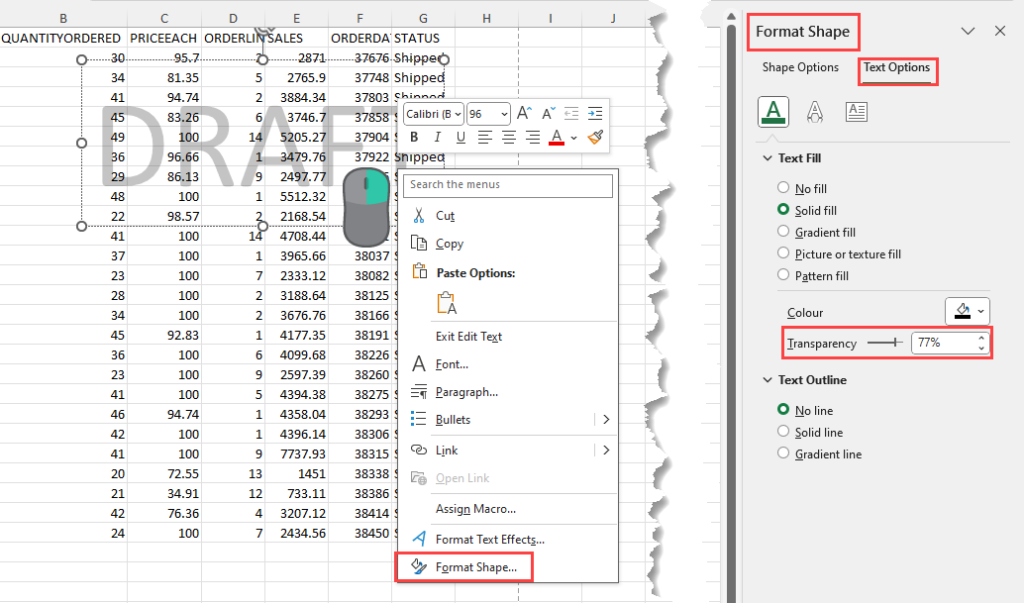The image size is (1024, 603).
Task: Click the Bullets list icon
Action: click(419, 419)
